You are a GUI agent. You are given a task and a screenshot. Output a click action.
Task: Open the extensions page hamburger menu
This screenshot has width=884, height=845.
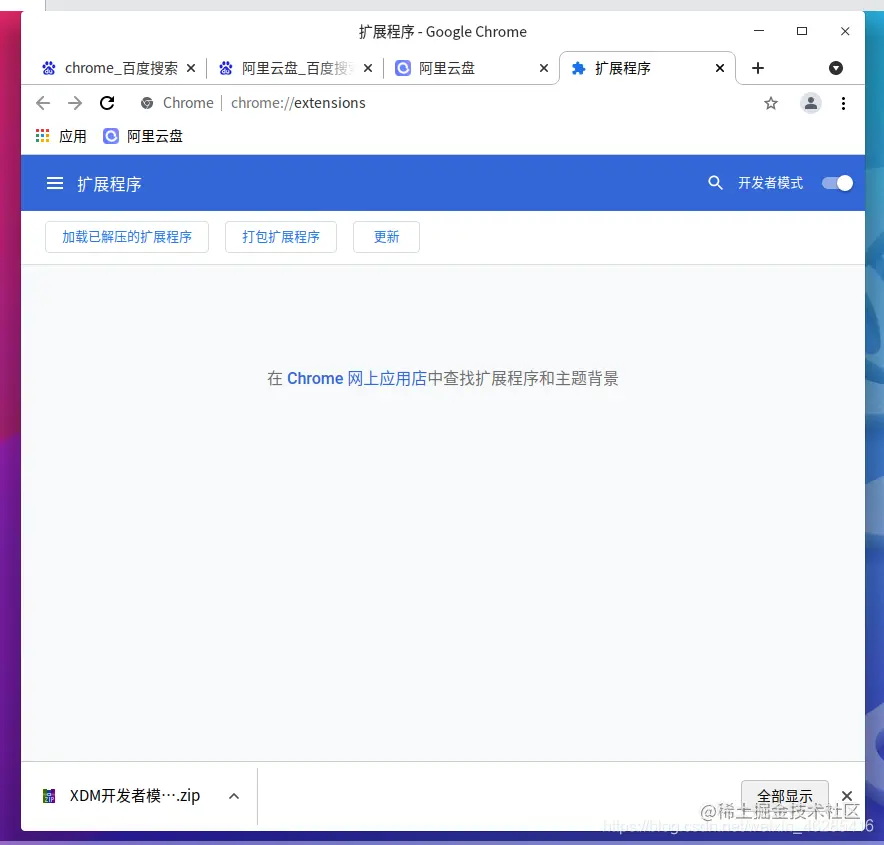coord(55,183)
